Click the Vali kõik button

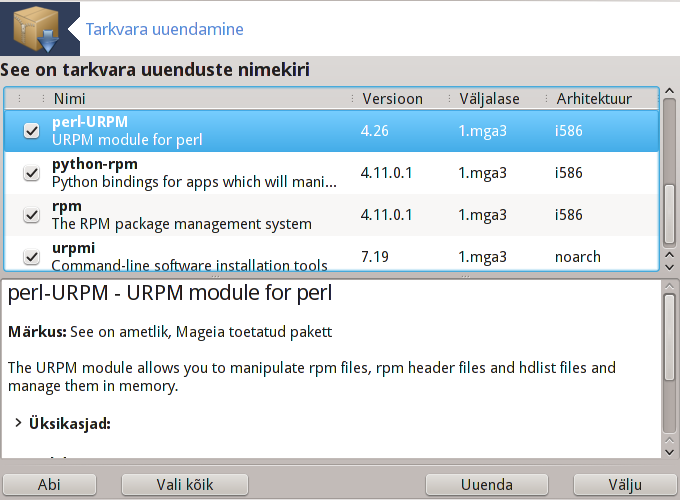(x=185, y=484)
